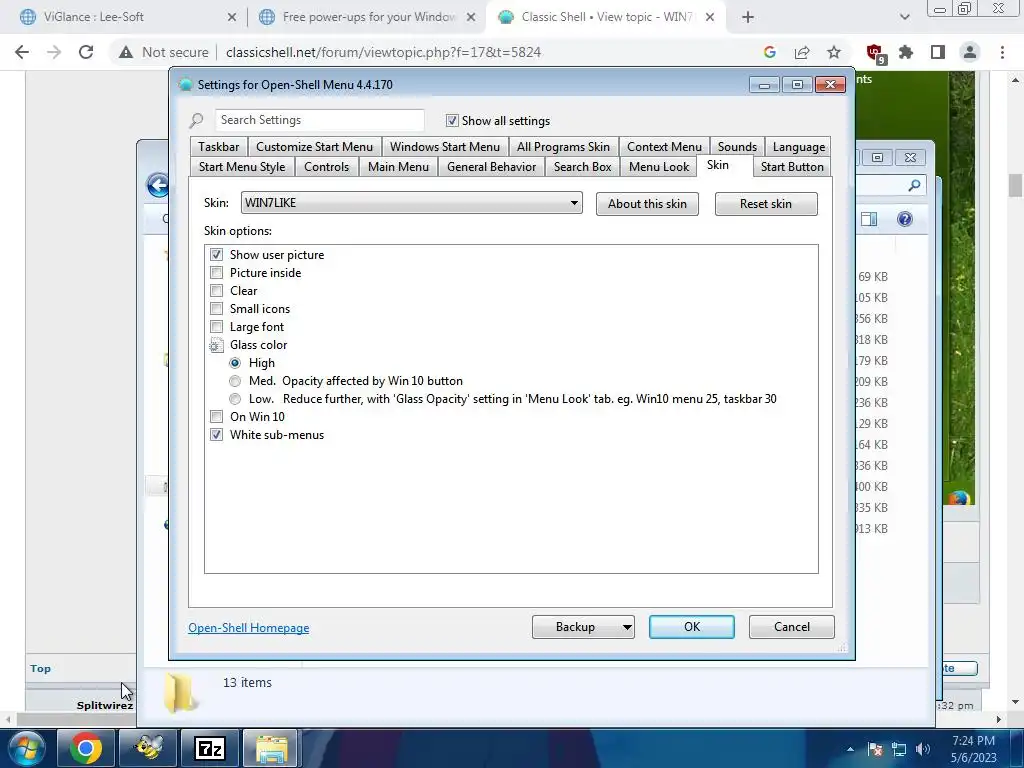Open the Menu Look tab
The height and width of the screenshot is (768, 1024).
pos(659,167)
